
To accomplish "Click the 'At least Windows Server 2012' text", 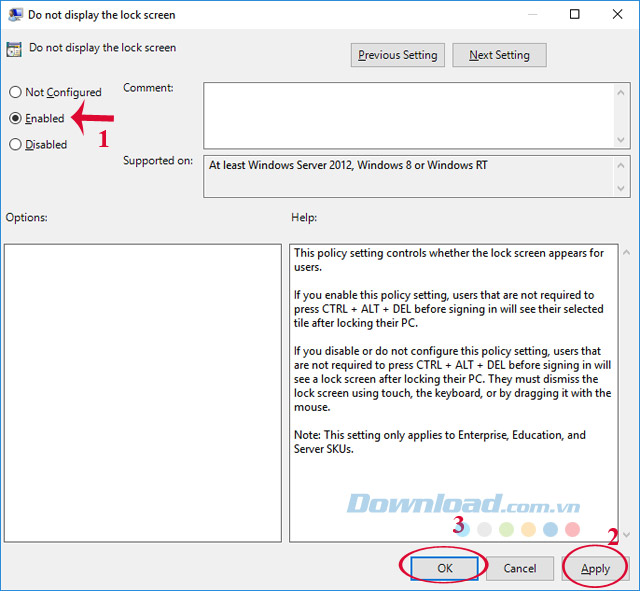I will 348,165.
